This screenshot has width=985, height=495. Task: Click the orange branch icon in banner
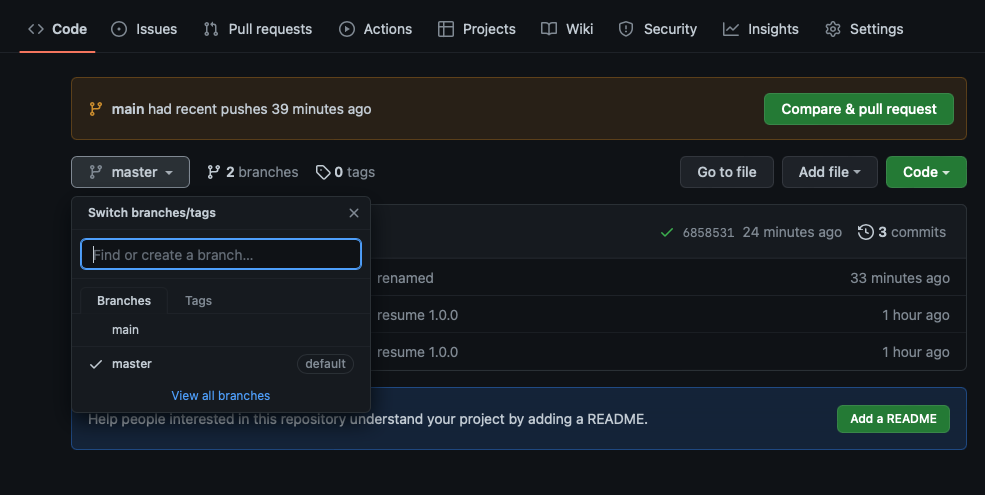pos(95,109)
